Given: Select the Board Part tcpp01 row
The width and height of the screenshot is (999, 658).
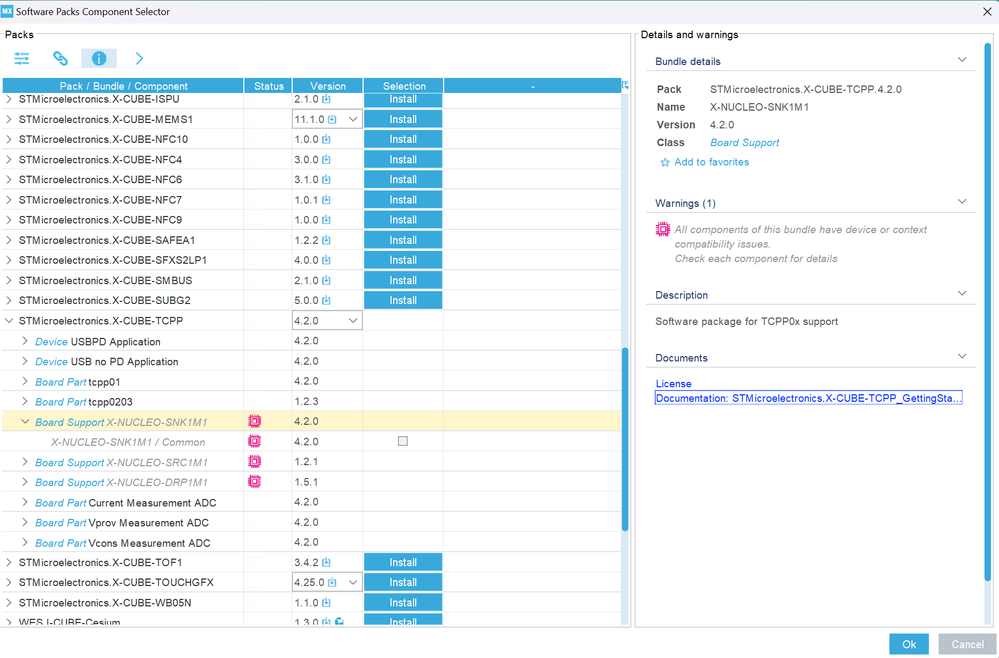Looking at the screenshot, I should [312, 382].
